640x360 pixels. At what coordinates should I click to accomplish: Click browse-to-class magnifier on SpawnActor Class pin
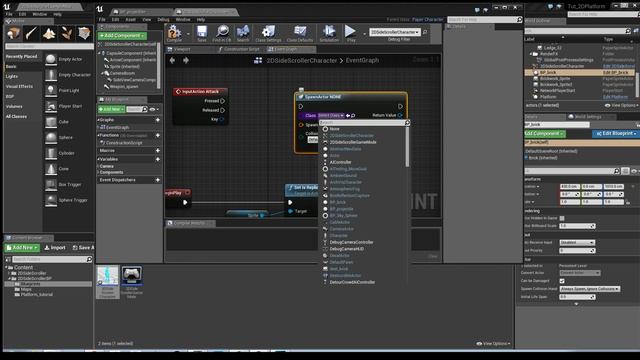[x=353, y=116]
